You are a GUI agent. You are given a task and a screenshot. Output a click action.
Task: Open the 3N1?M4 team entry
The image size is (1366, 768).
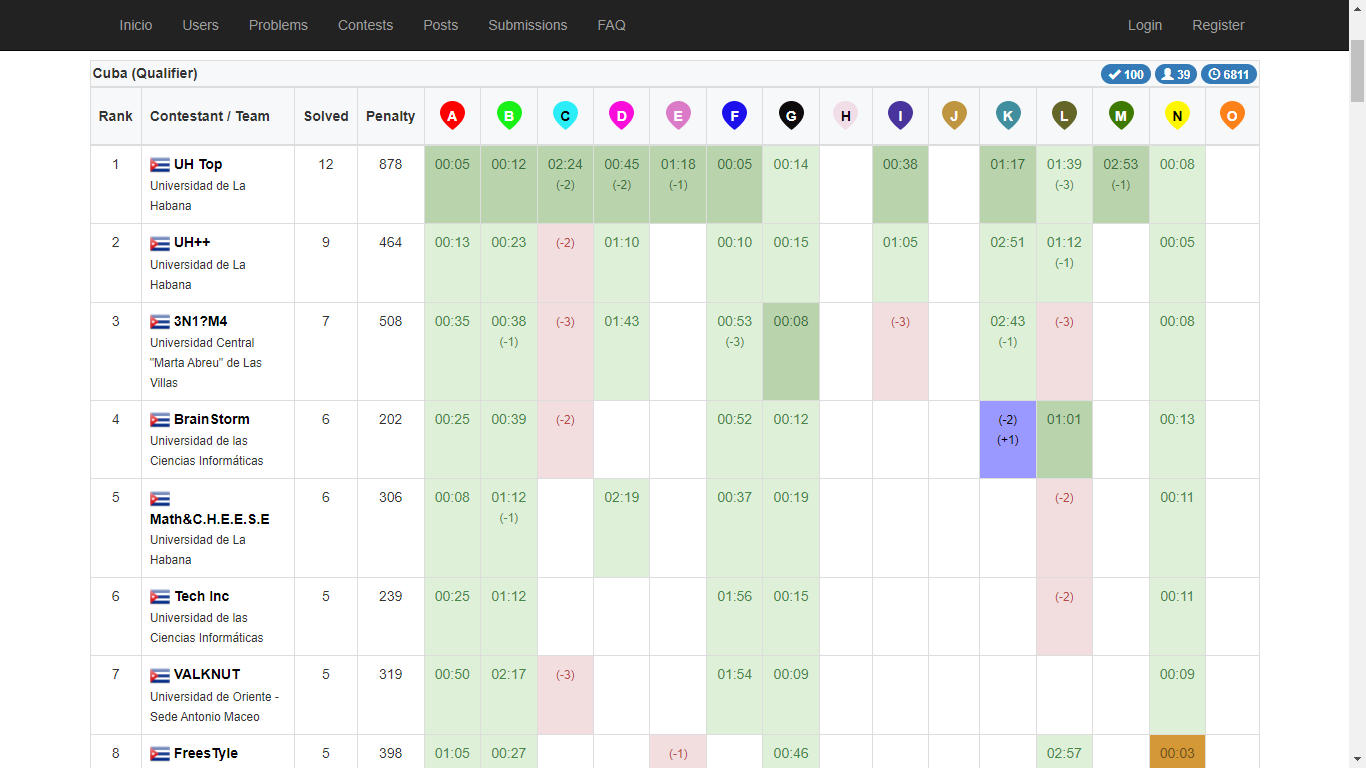pyautogui.click(x=200, y=321)
